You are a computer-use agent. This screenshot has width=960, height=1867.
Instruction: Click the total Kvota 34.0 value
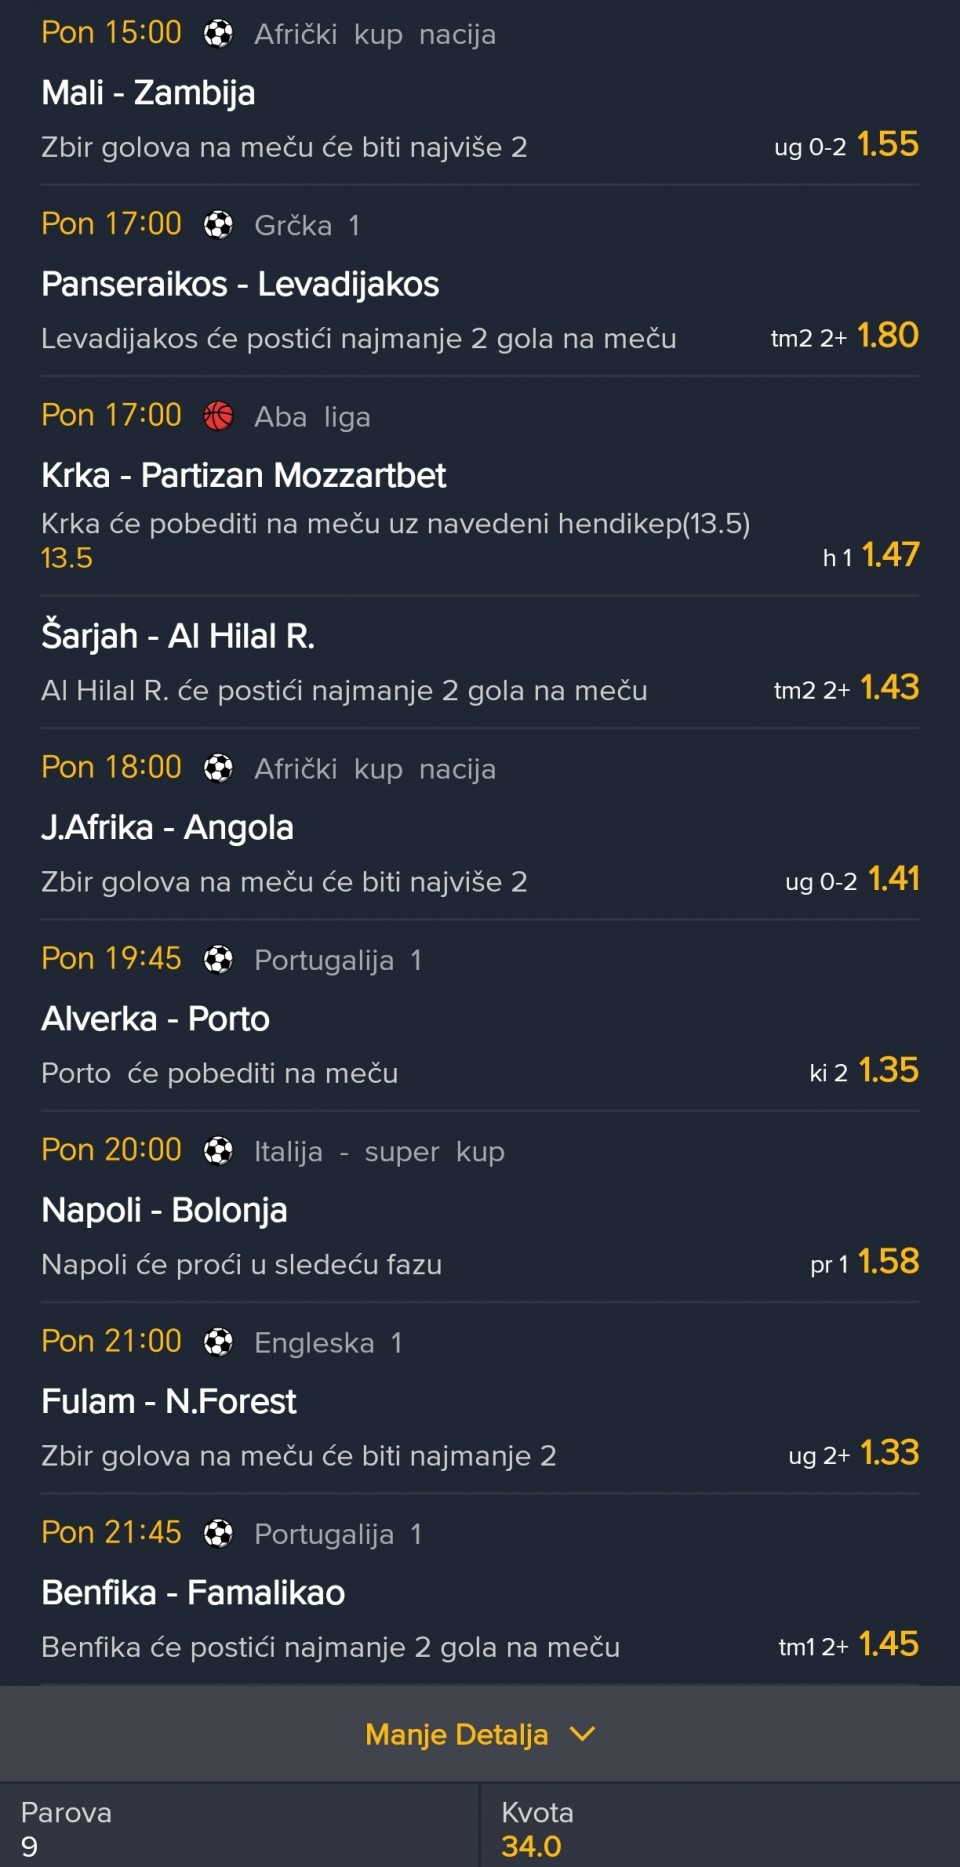coord(531,1846)
